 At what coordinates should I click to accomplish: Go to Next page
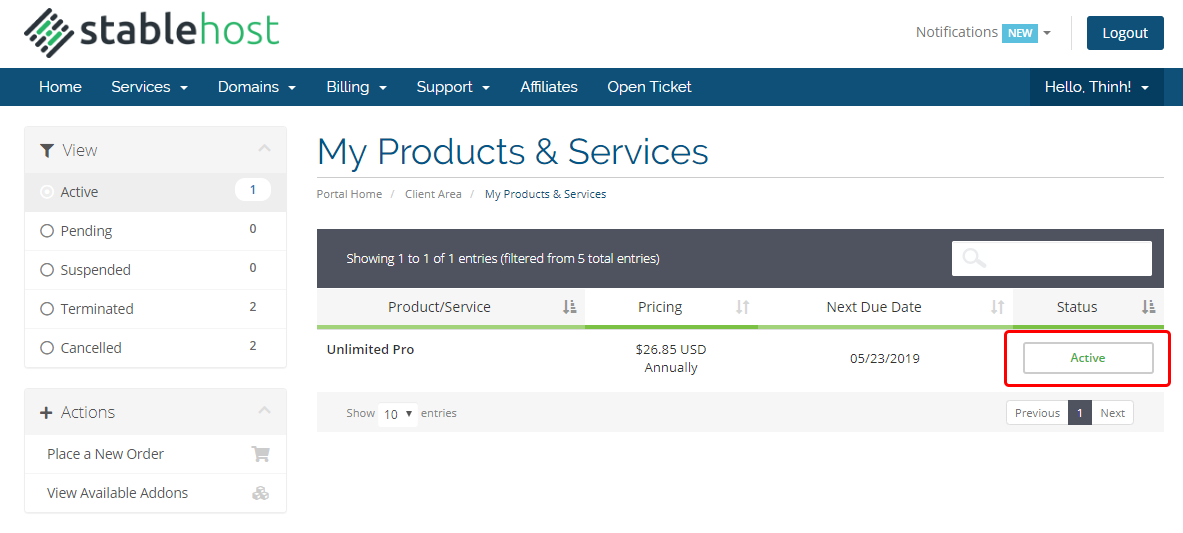(1112, 413)
